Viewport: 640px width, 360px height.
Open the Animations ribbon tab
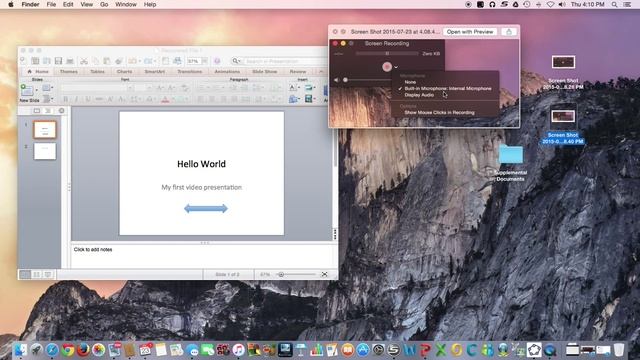[x=227, y=72]
